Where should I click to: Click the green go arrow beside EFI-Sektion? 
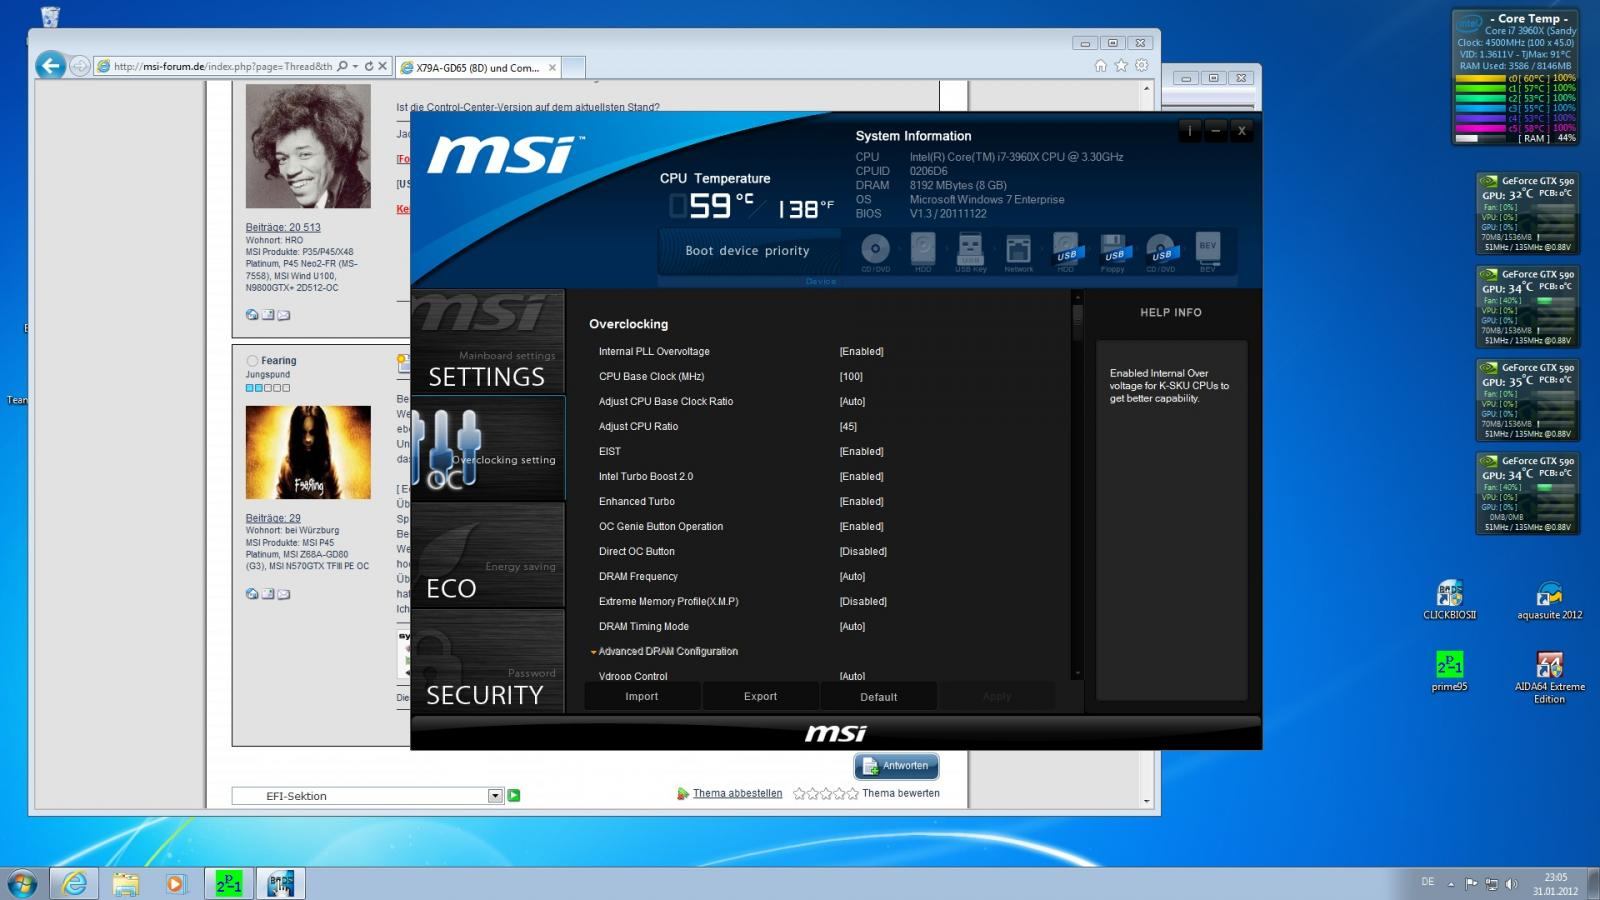point(514,796)
